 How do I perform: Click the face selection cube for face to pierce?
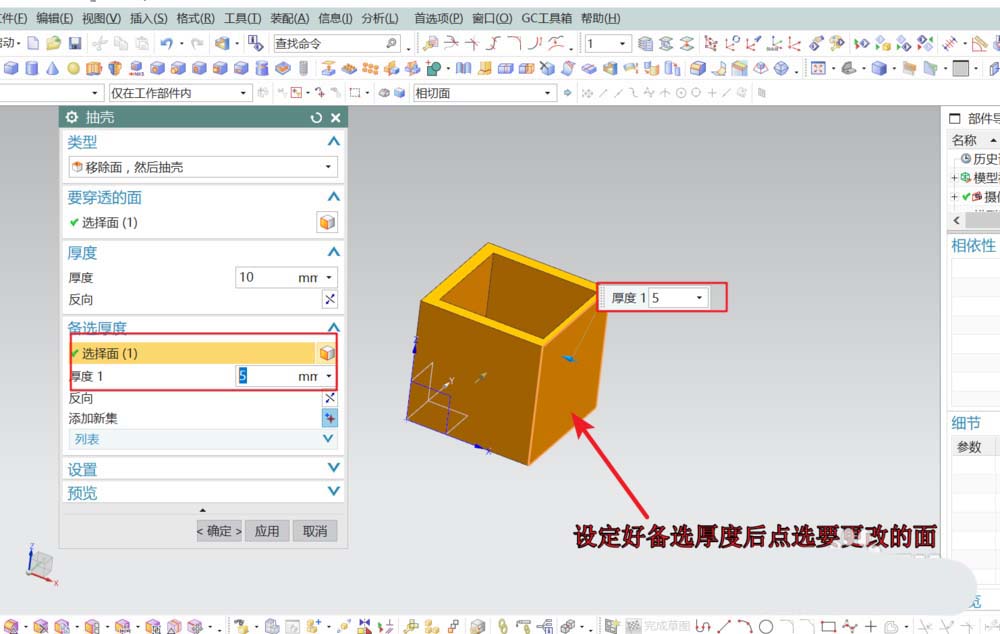pos(327,223)
